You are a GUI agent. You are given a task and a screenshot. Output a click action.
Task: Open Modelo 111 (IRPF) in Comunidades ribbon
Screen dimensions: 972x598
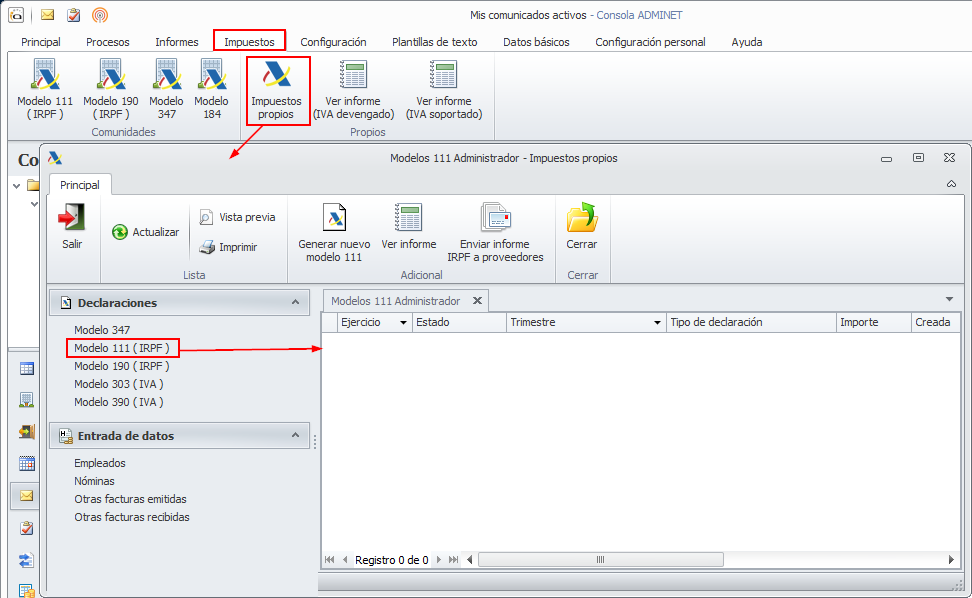click(45, 89)
